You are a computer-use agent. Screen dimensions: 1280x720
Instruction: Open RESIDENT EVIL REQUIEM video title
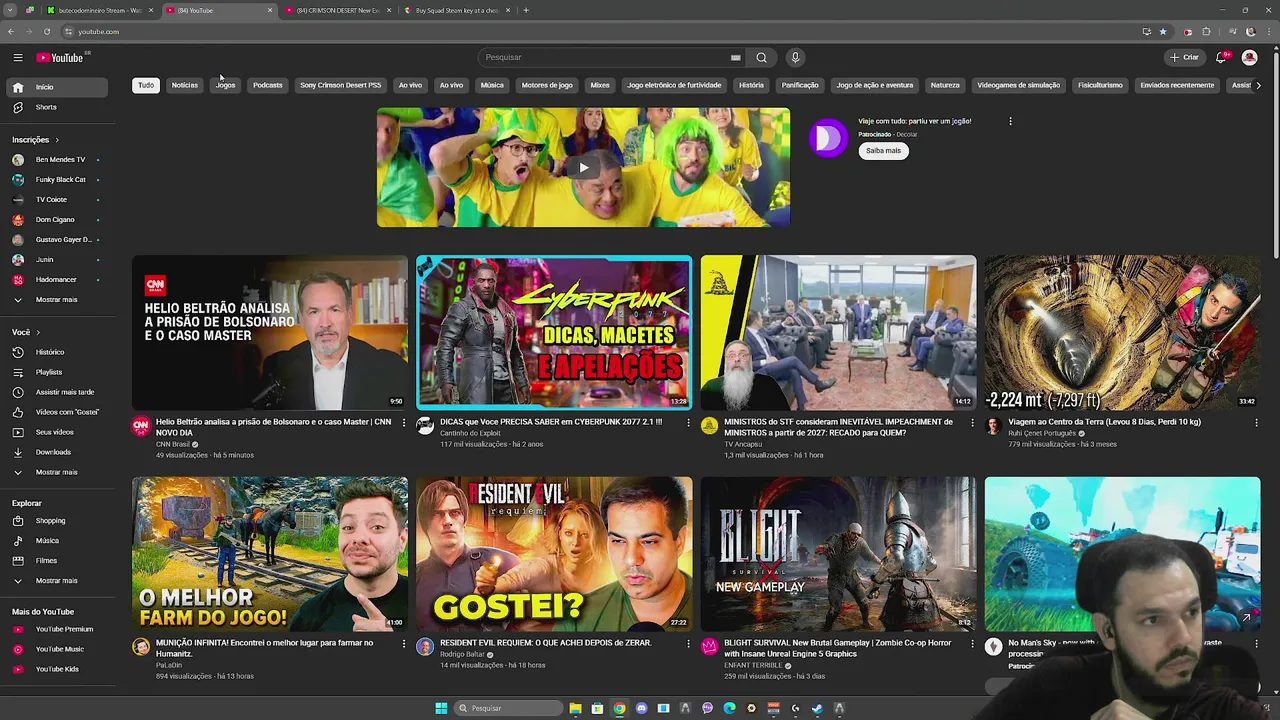click(545, 643)
